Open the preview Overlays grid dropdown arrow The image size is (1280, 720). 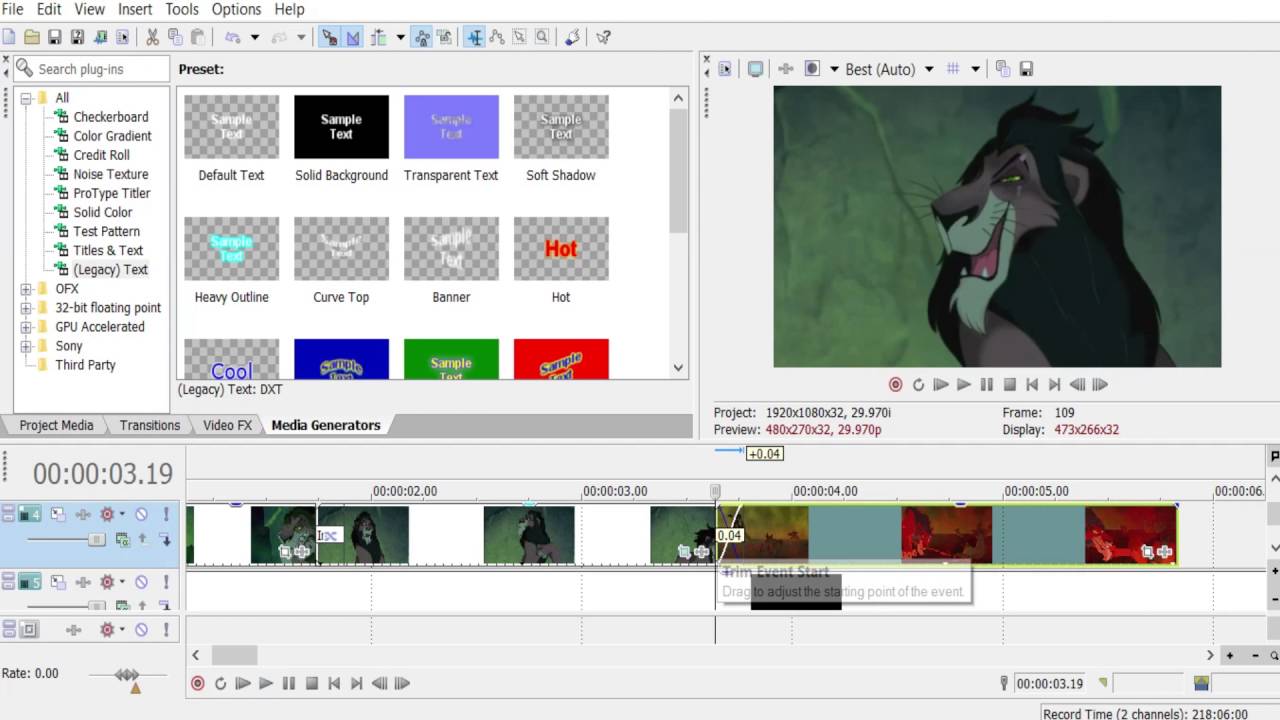975,69
